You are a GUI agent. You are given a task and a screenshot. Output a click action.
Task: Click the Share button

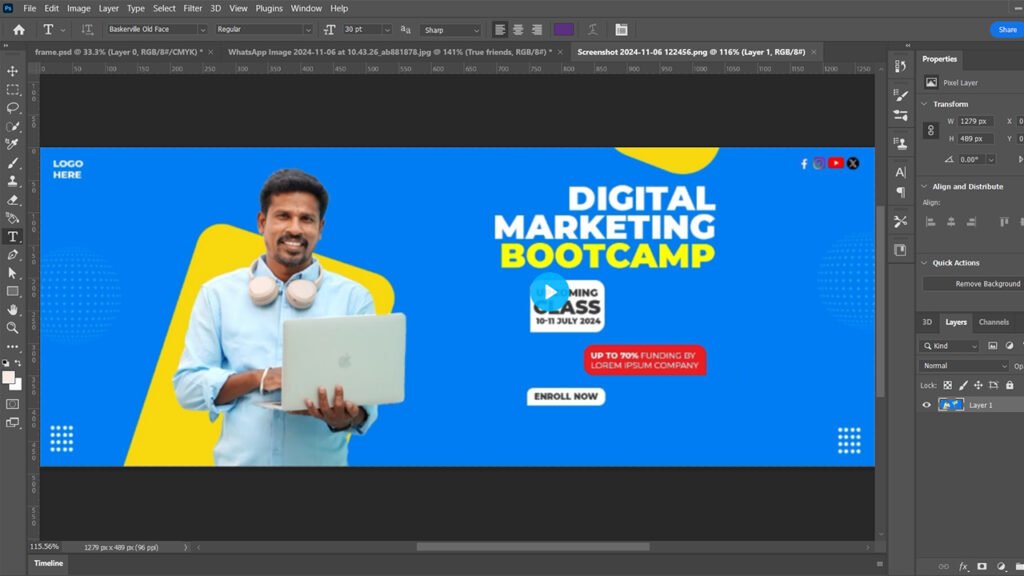click(x=1006, y=30)
